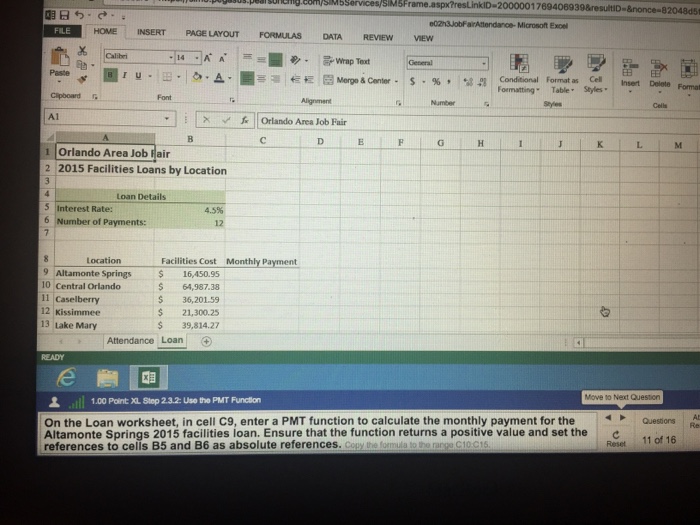Click the Increase Indent icon

tap(309, 80)
